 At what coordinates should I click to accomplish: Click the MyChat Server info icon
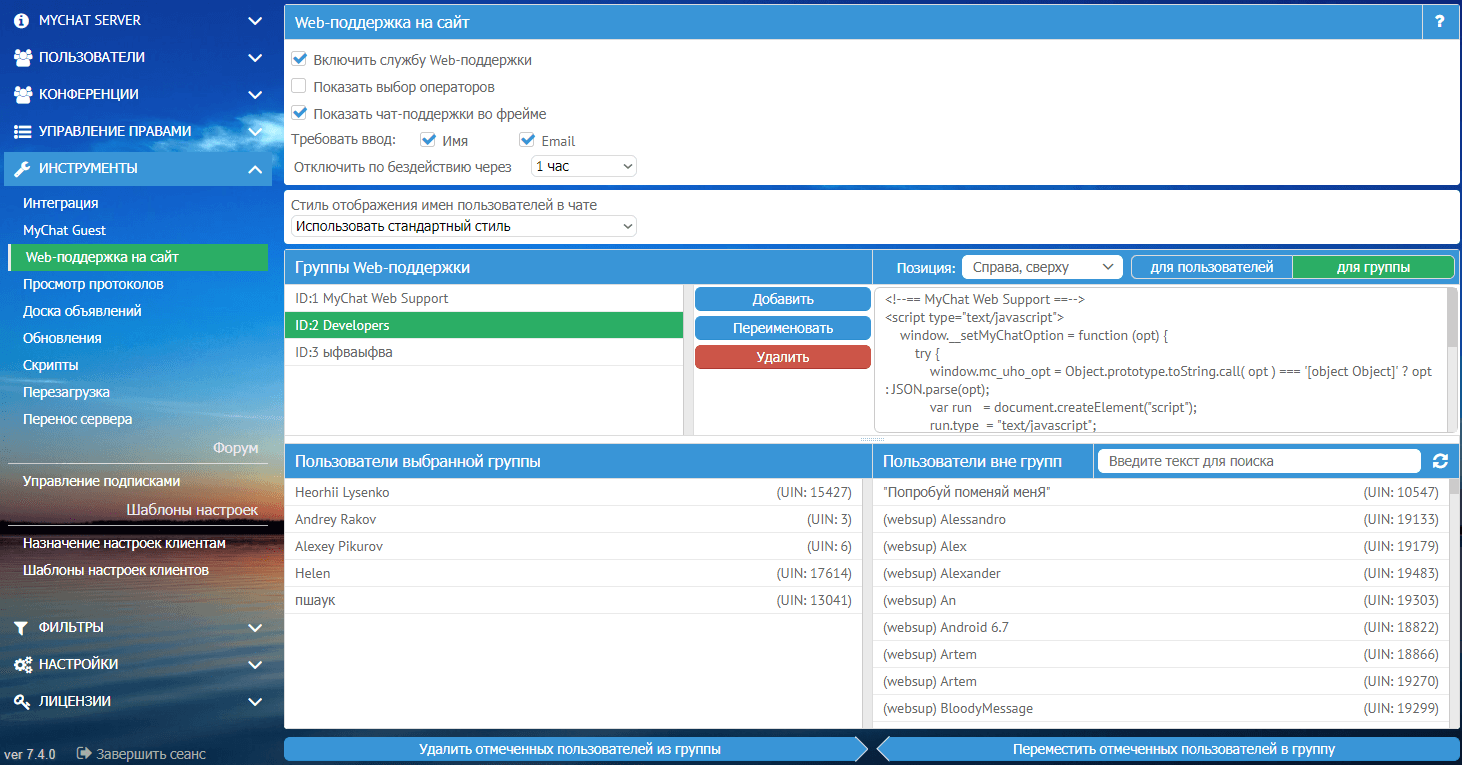22,20
